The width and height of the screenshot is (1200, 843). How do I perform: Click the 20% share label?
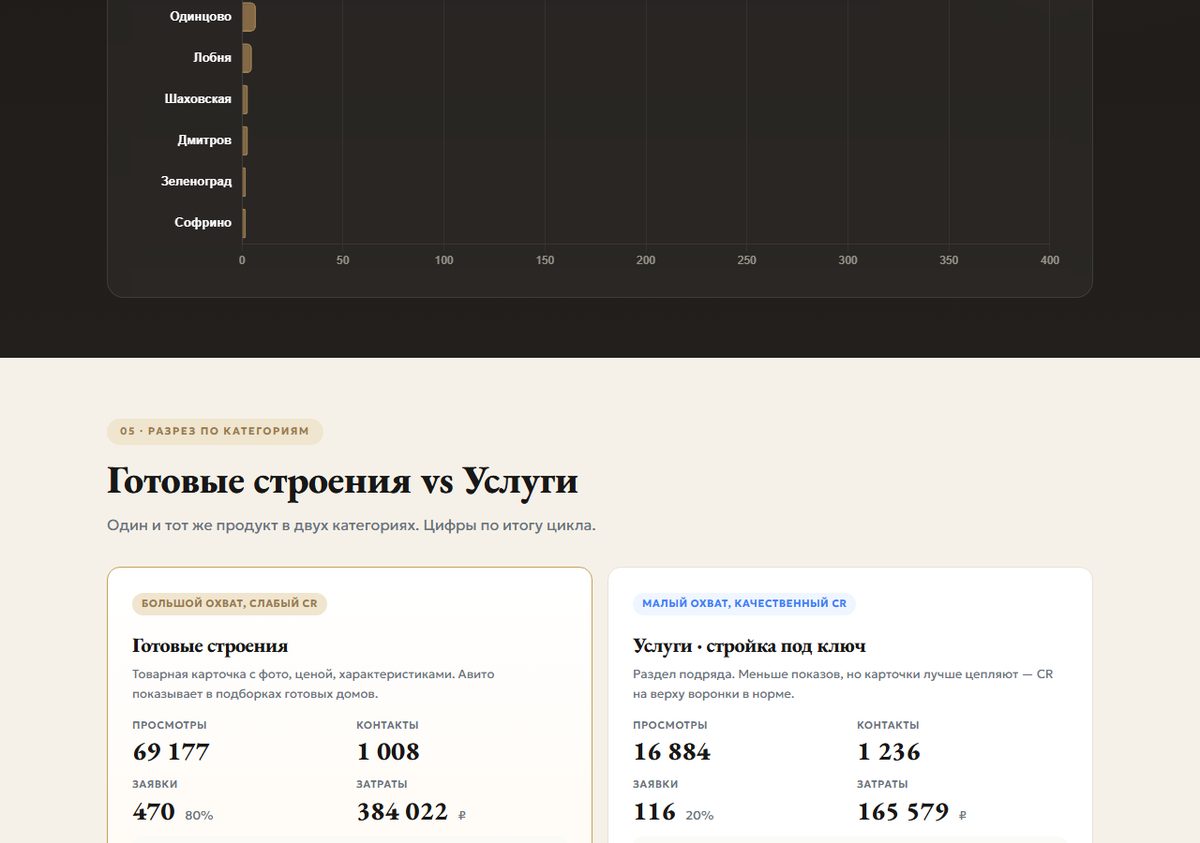pos(700,816)
